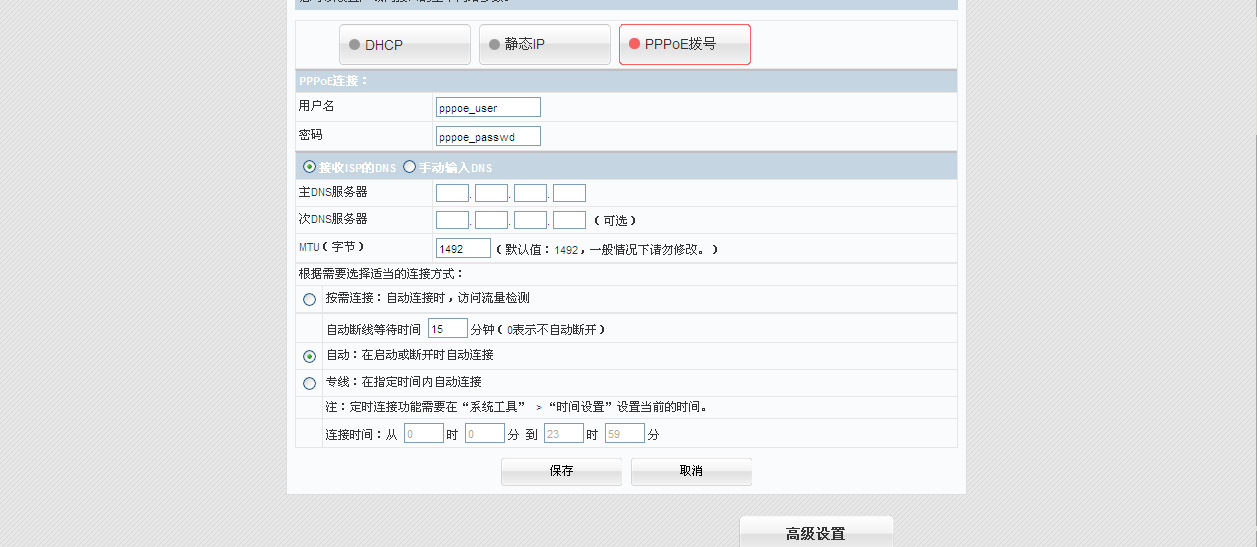1257x547 pixels.
Task: Select 专线 scheduled connection radio
Action: 309,383
